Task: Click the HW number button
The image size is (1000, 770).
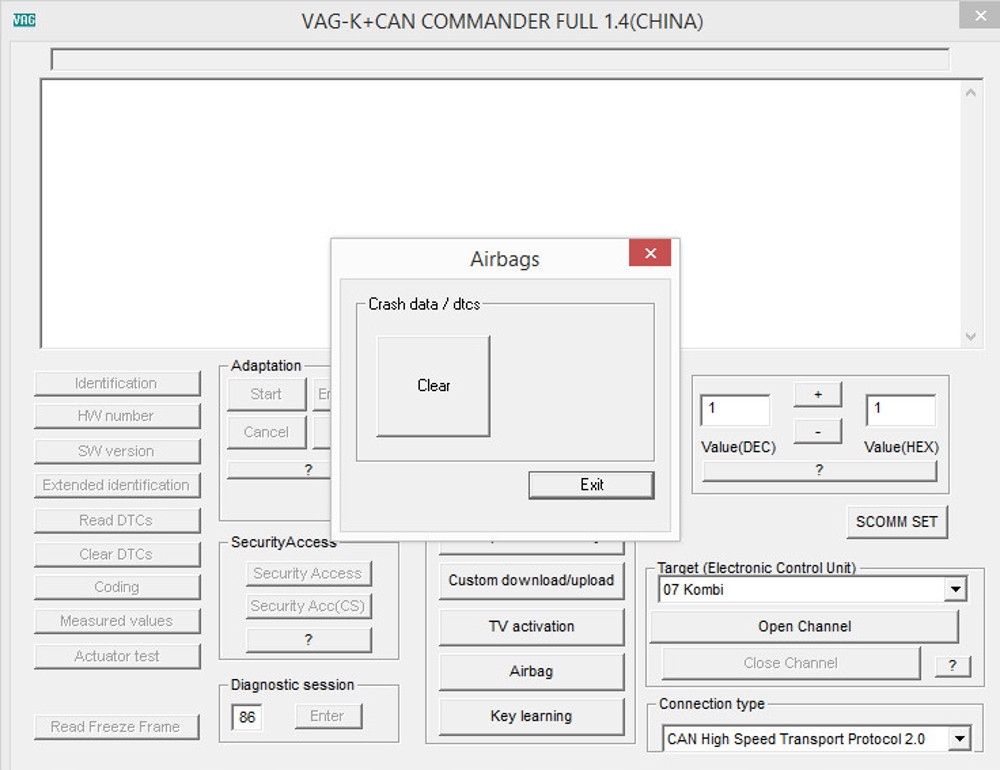Action: (x=117, y=416)
